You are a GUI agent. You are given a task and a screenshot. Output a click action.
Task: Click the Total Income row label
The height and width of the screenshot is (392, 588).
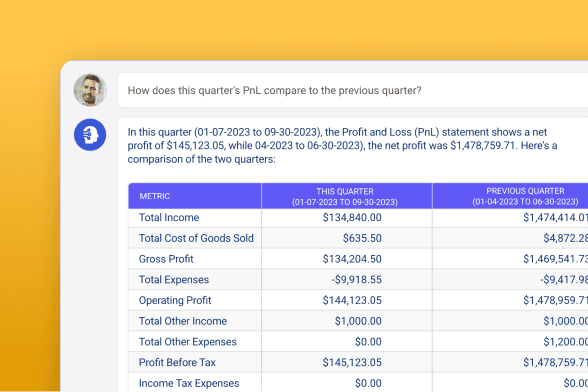169,218
